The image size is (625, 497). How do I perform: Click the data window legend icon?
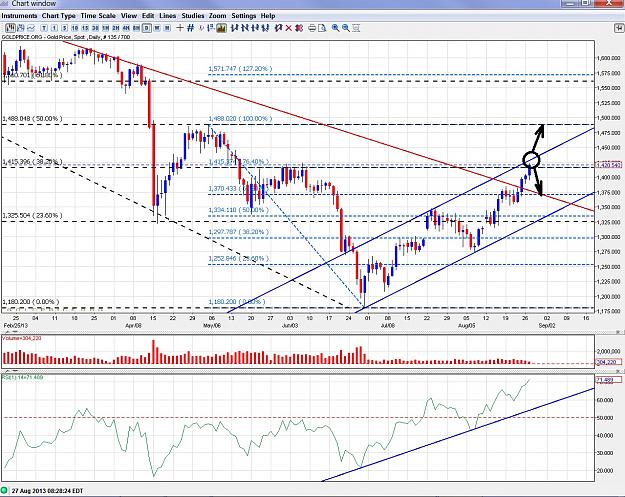[210, 28]
